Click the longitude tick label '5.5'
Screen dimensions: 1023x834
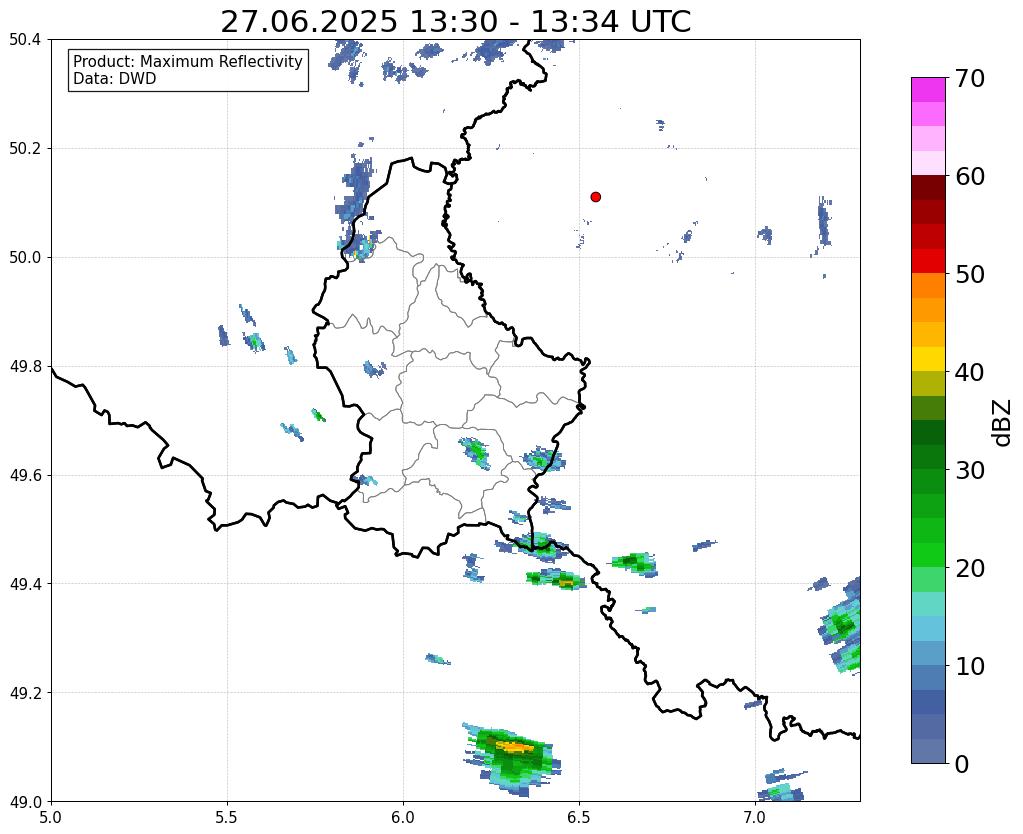[227, 817]
